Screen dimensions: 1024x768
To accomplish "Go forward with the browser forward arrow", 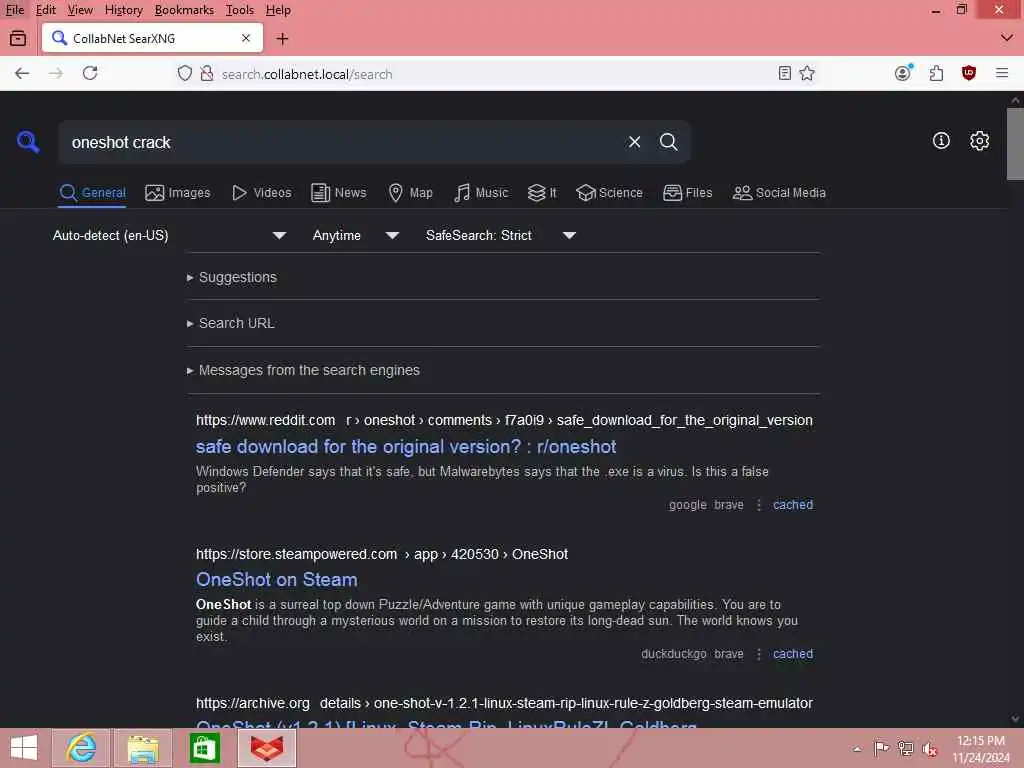I will (56, 73).
